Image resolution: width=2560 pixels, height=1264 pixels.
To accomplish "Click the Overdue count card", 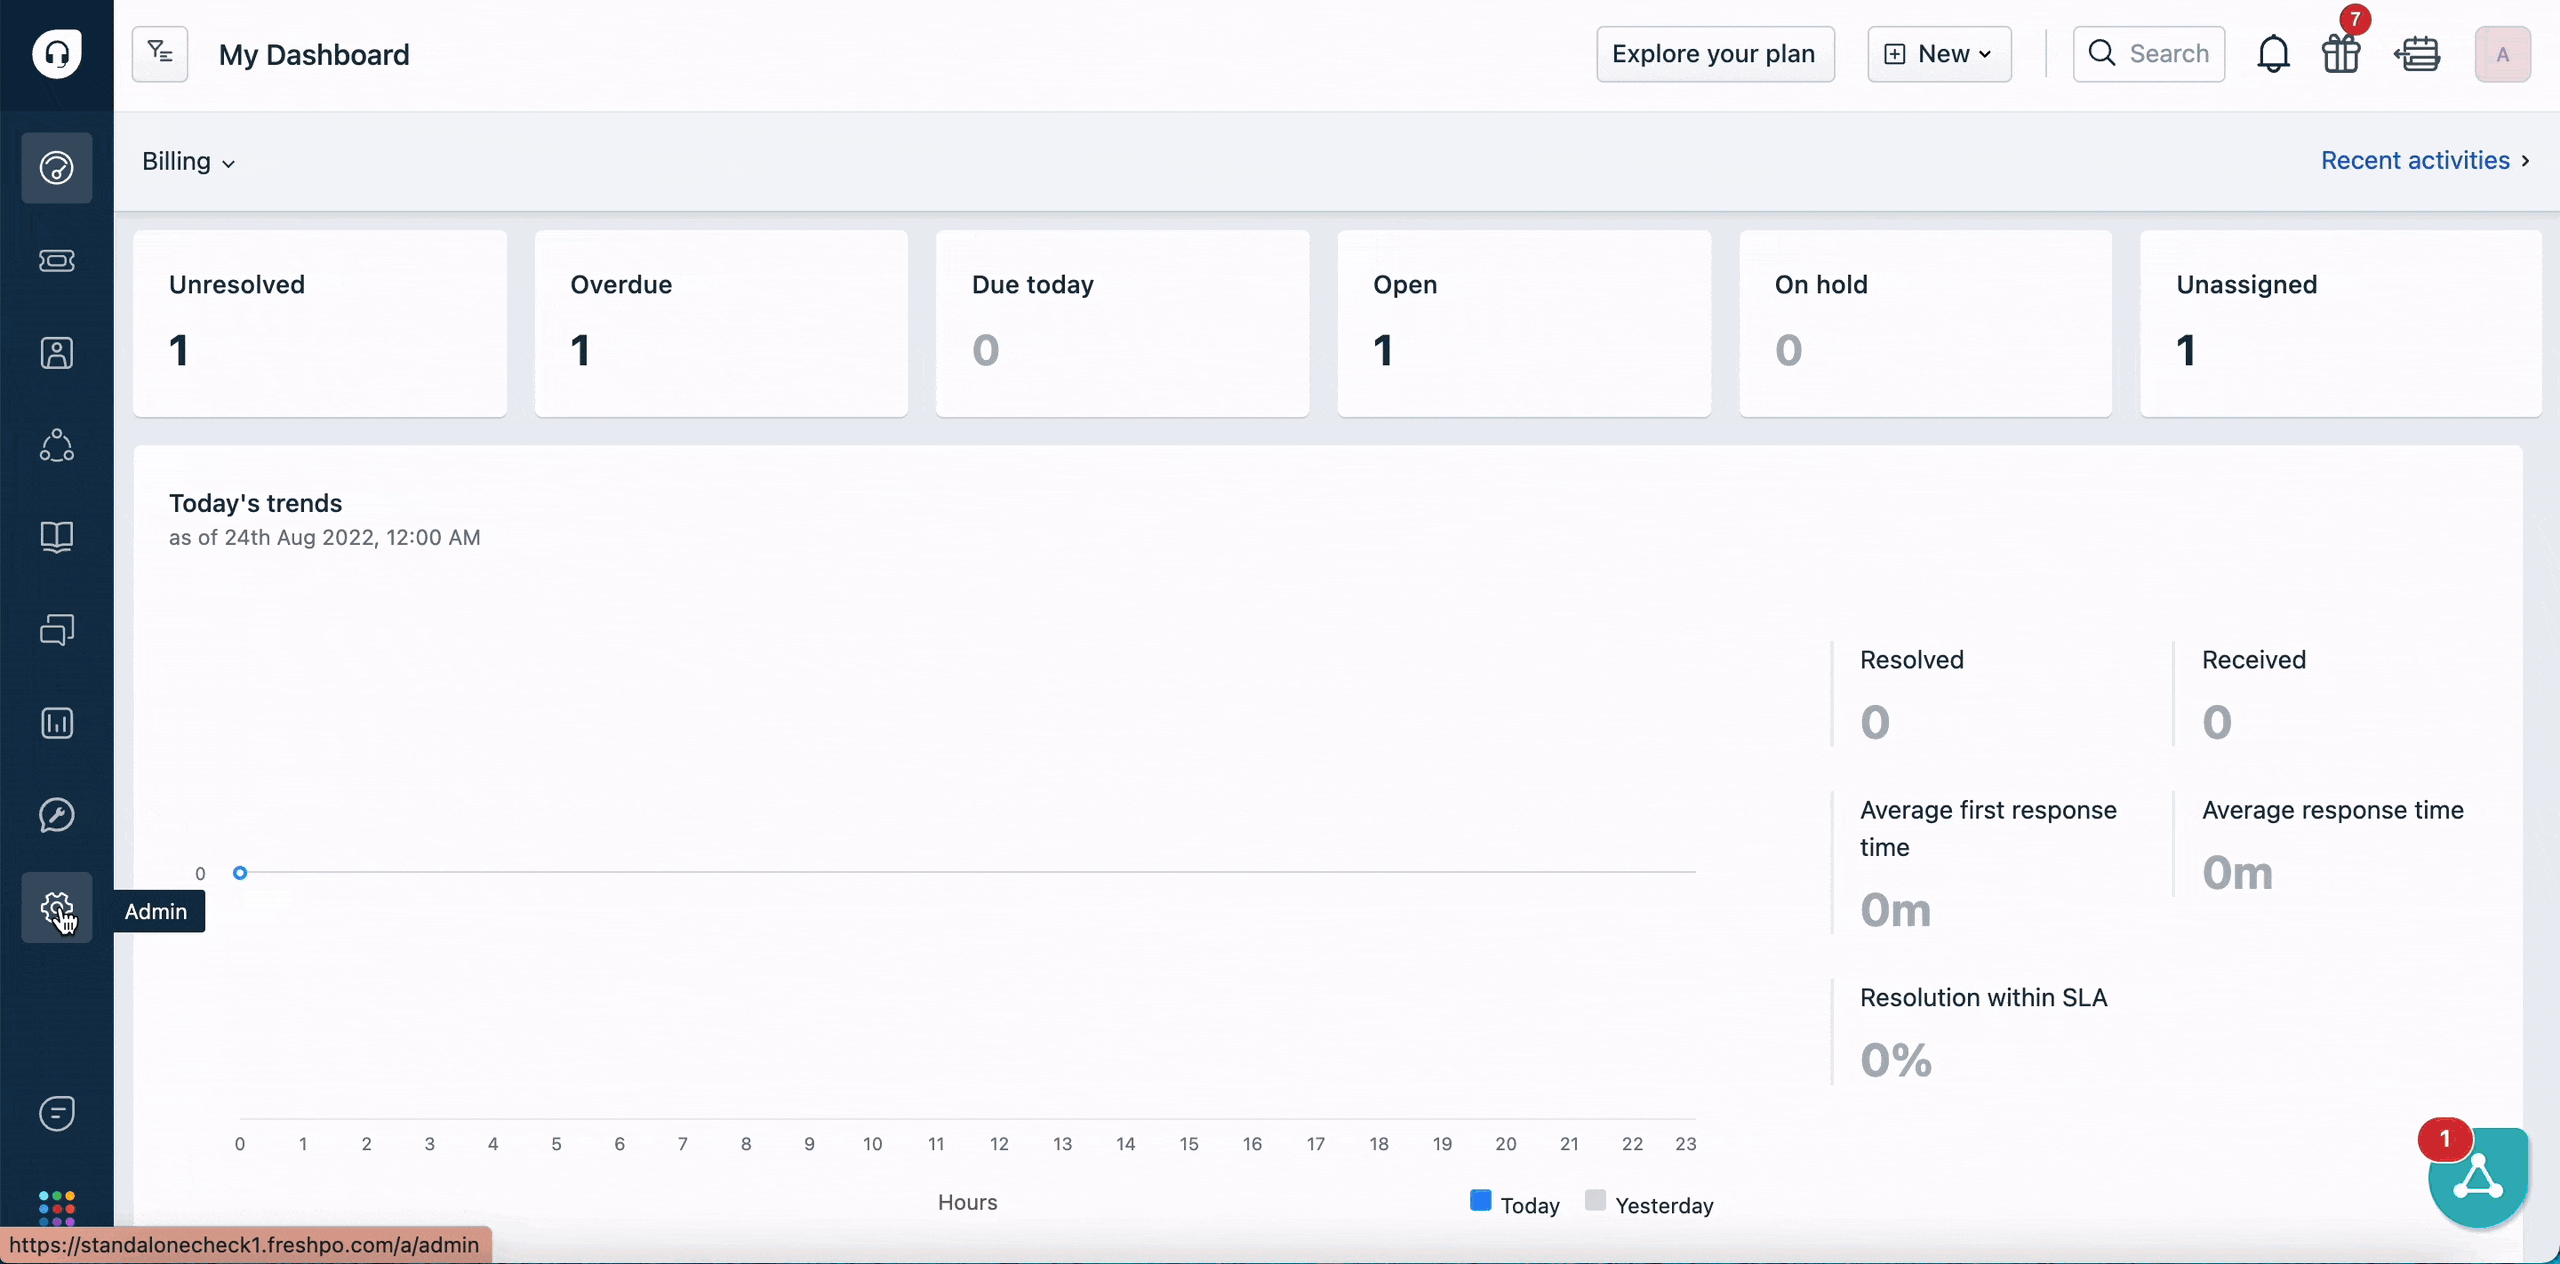I will (x=720, y=322).
